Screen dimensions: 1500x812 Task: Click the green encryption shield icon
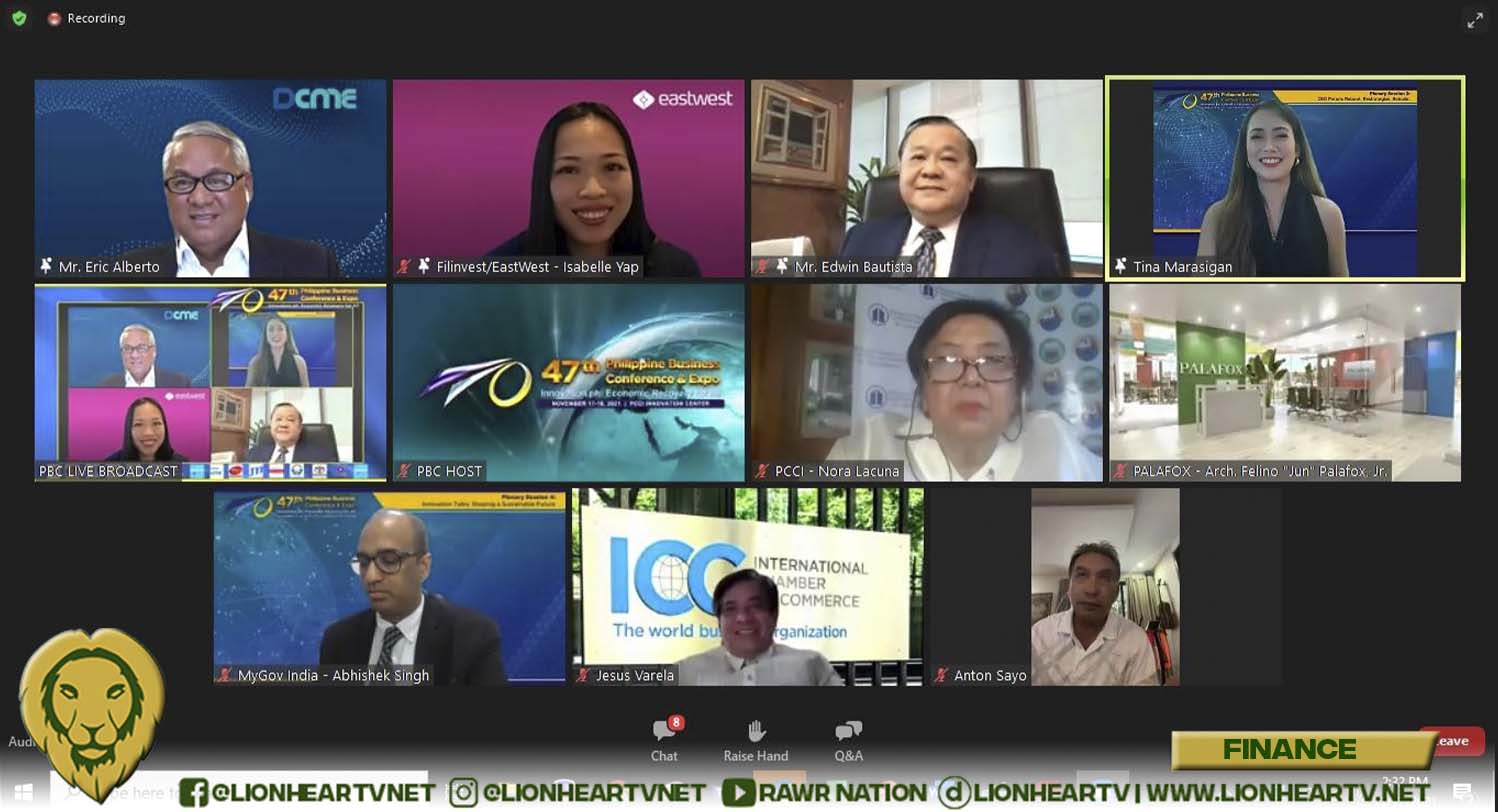pyautogui.click(x=19, y=18)
